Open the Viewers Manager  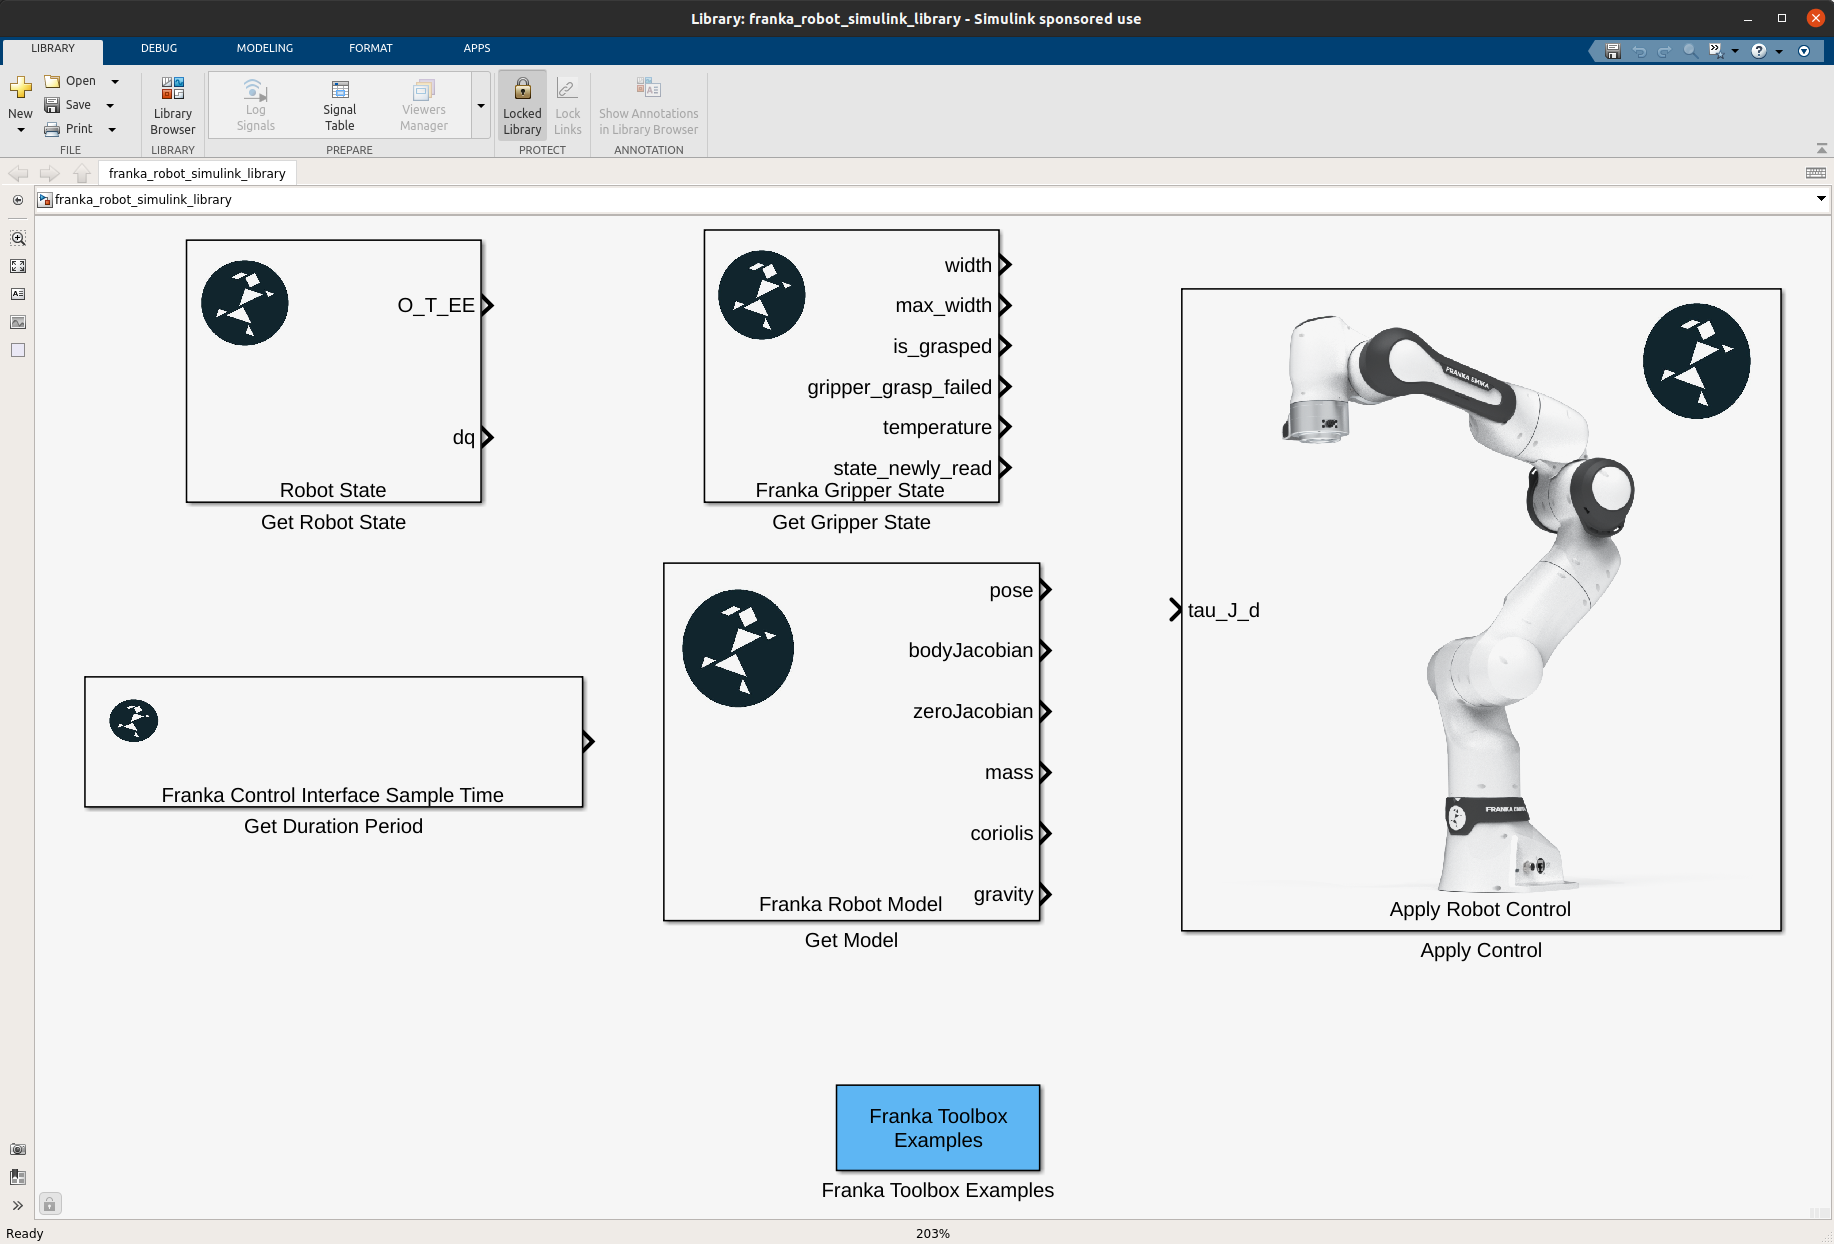[x=424, y=106]
